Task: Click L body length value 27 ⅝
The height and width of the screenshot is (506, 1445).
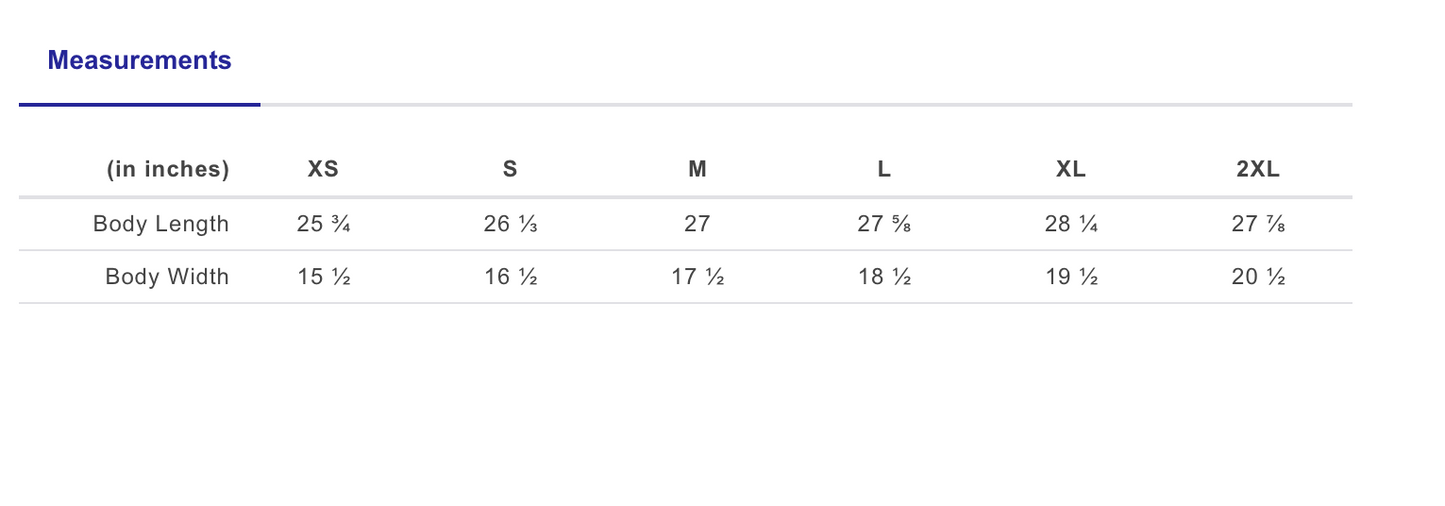Action: tap(884, 224)
